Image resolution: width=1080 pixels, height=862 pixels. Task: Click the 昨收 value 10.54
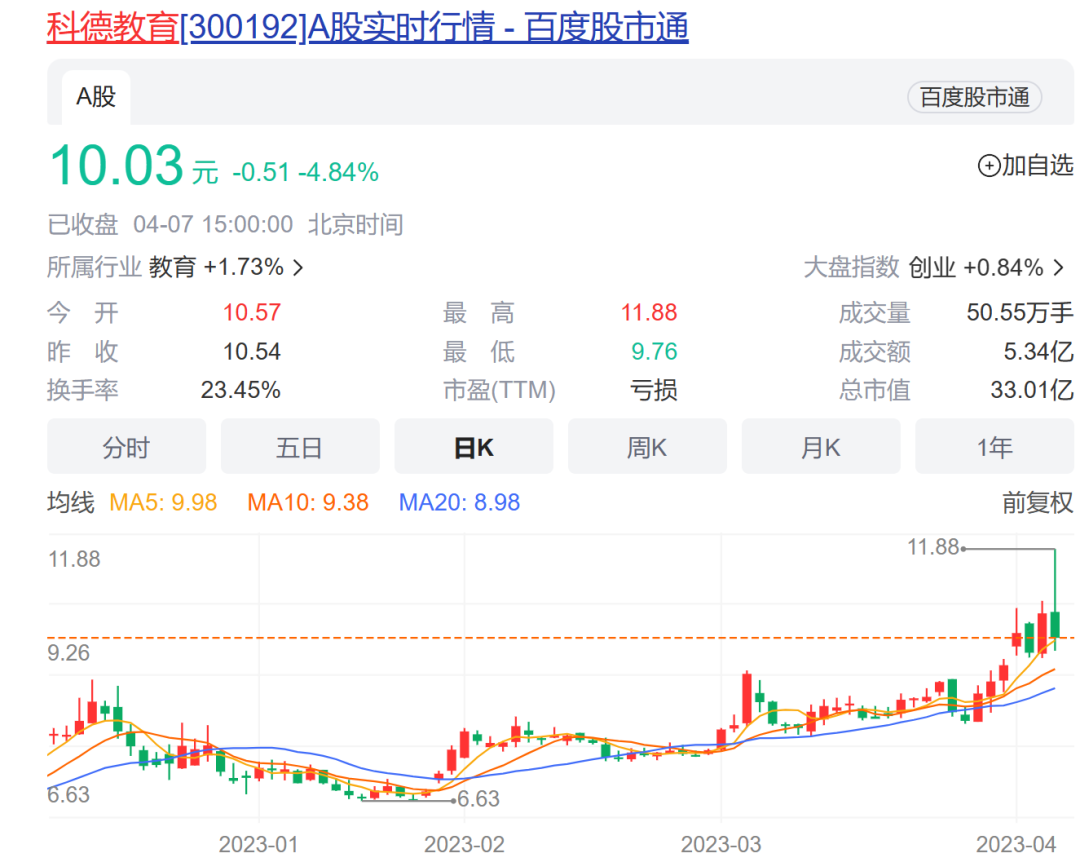click(251, 352)
